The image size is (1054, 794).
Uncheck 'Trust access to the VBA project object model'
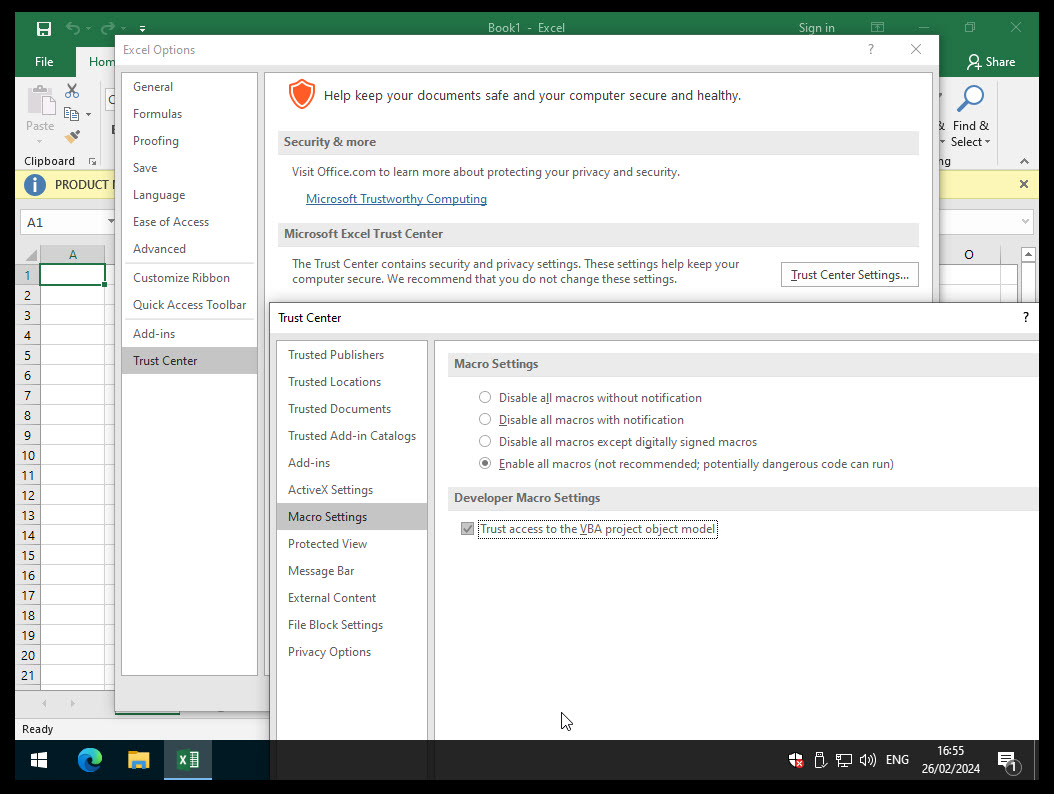[467, 528]
